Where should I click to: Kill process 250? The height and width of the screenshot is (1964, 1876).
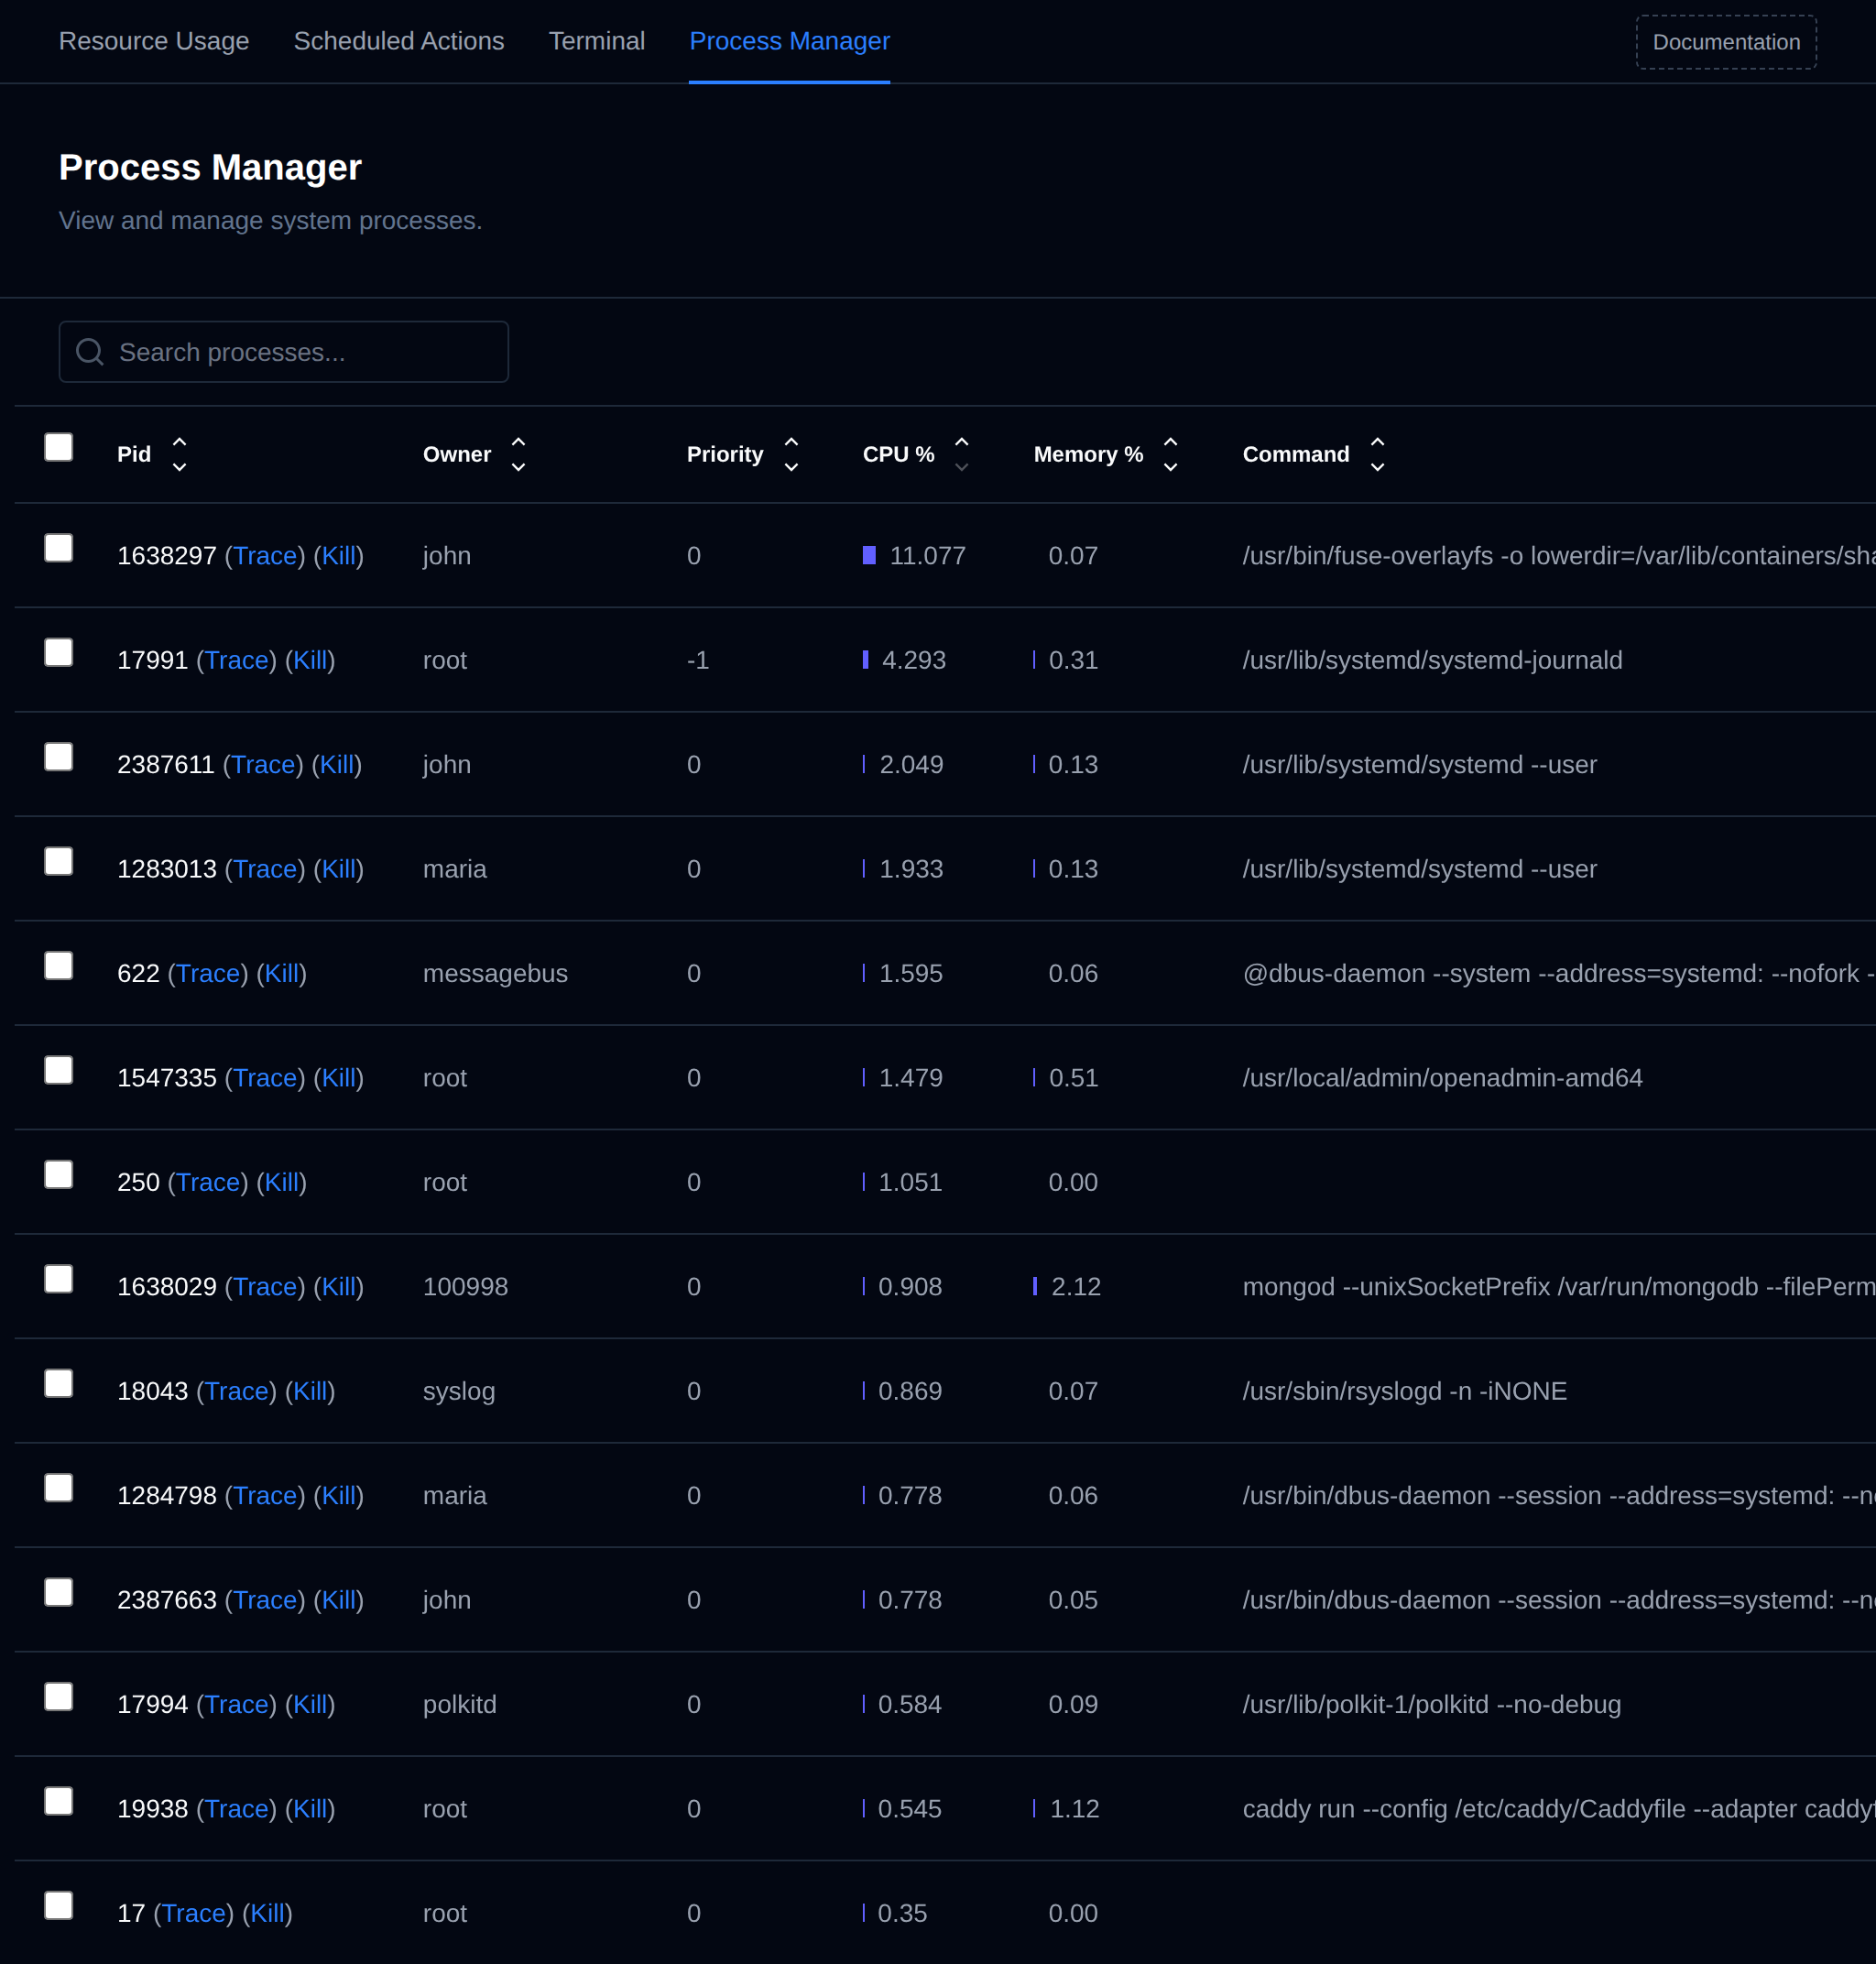tap(282, 1183)
